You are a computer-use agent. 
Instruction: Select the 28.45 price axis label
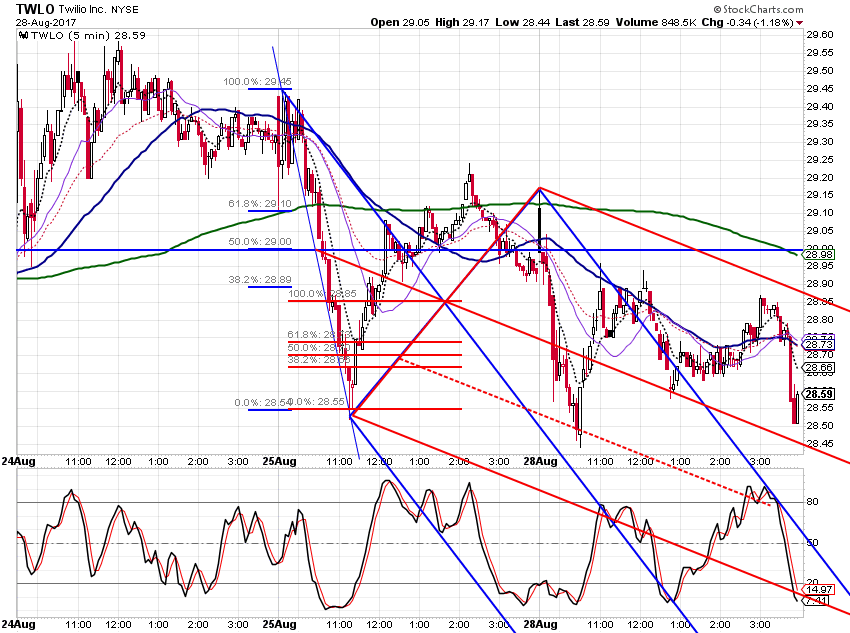pos(820,444)
